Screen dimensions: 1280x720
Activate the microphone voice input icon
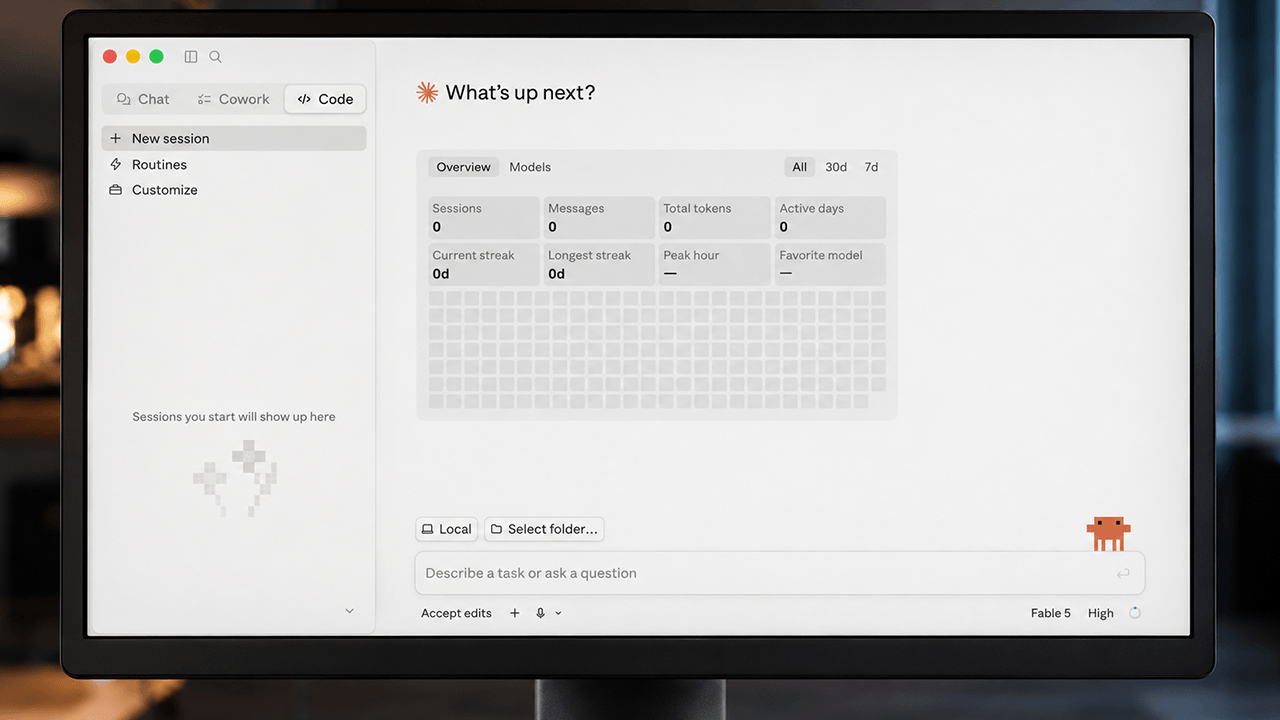[x=540, y=613]
